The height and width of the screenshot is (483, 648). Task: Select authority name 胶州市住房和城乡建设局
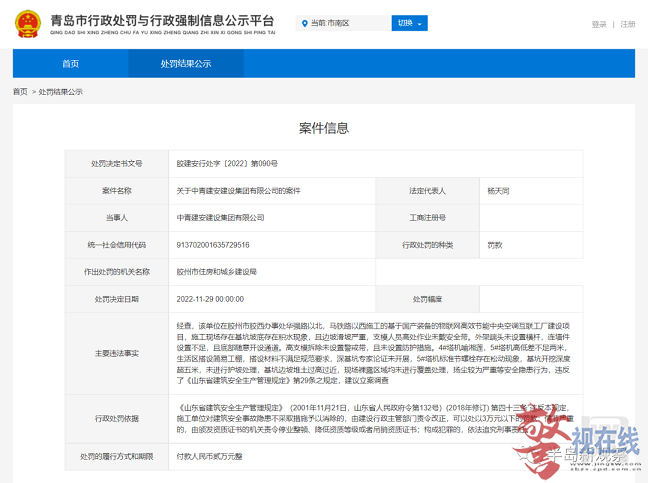217,272
